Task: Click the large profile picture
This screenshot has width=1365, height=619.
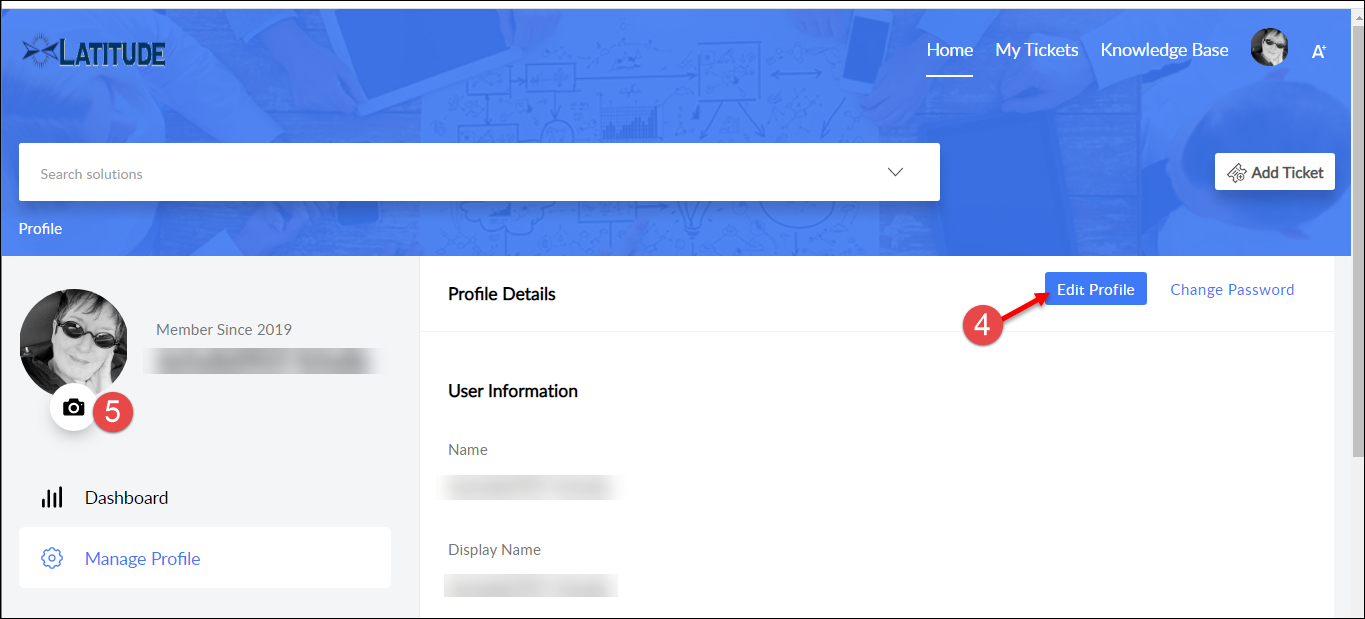Action: 73,340
